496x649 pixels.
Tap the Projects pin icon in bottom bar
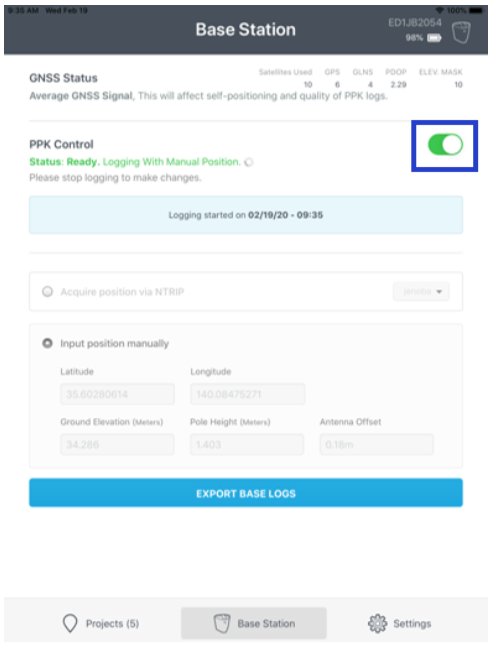70,623
